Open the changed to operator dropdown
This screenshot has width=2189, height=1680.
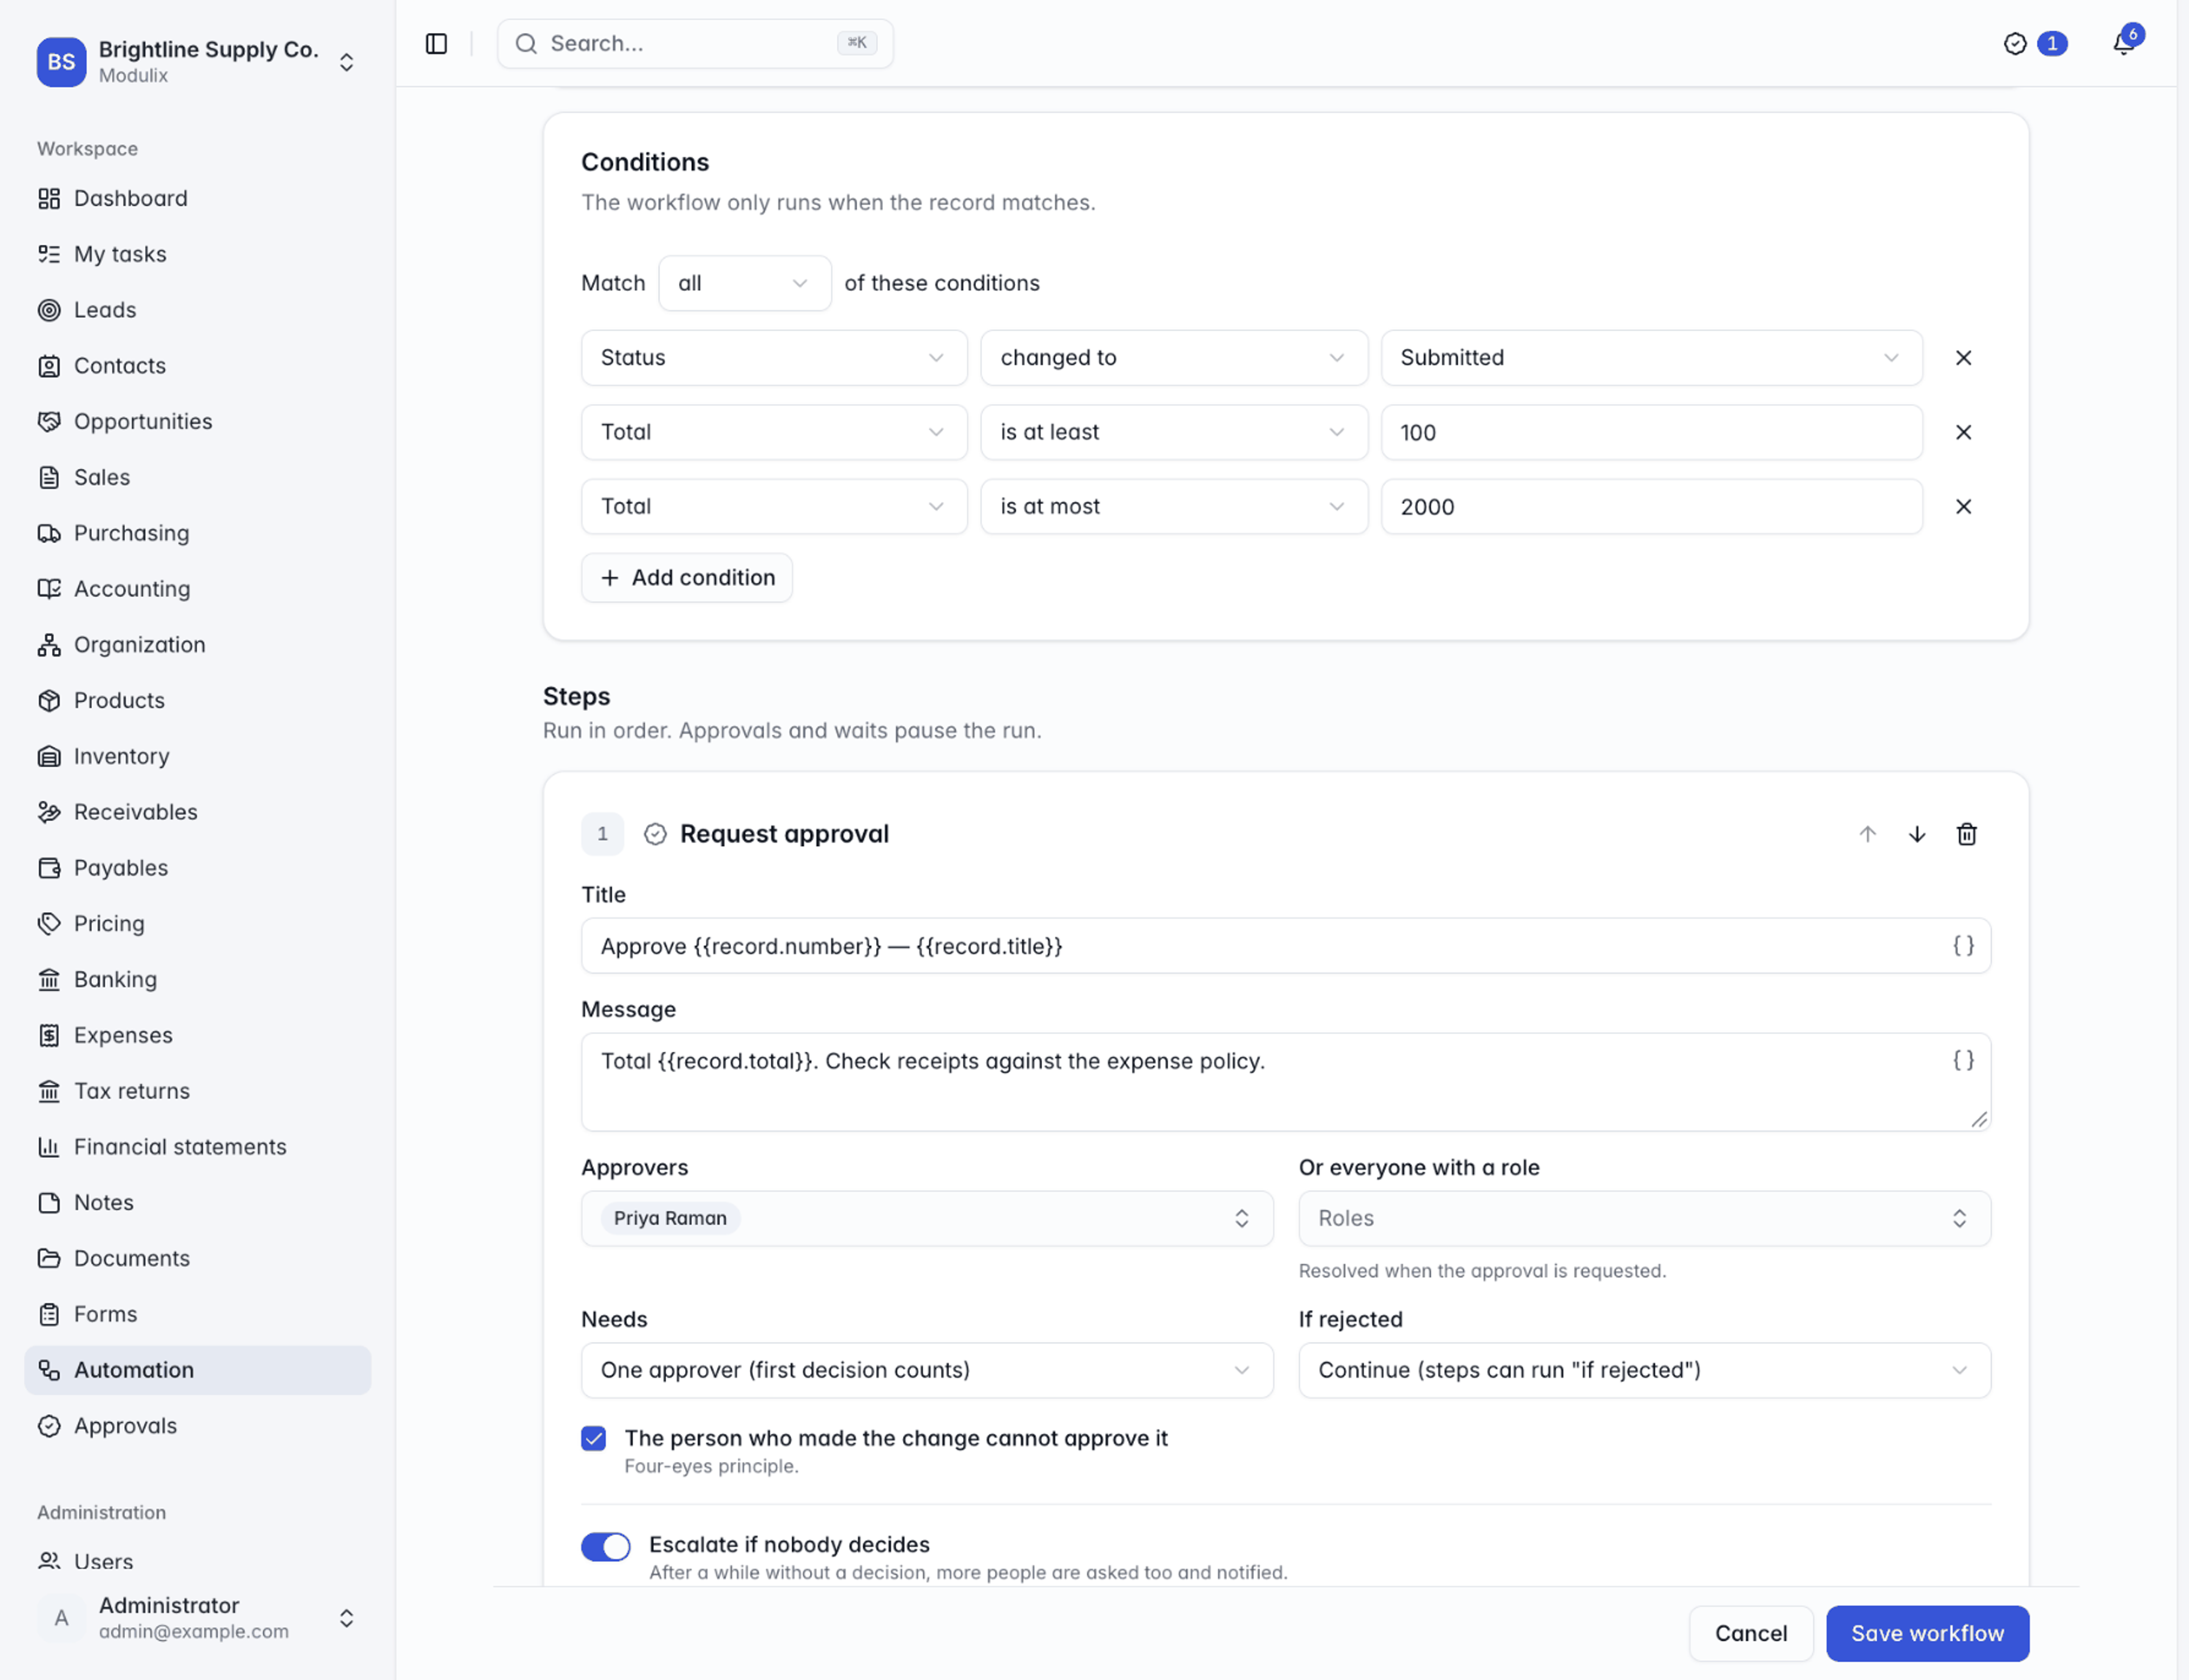1174,358
